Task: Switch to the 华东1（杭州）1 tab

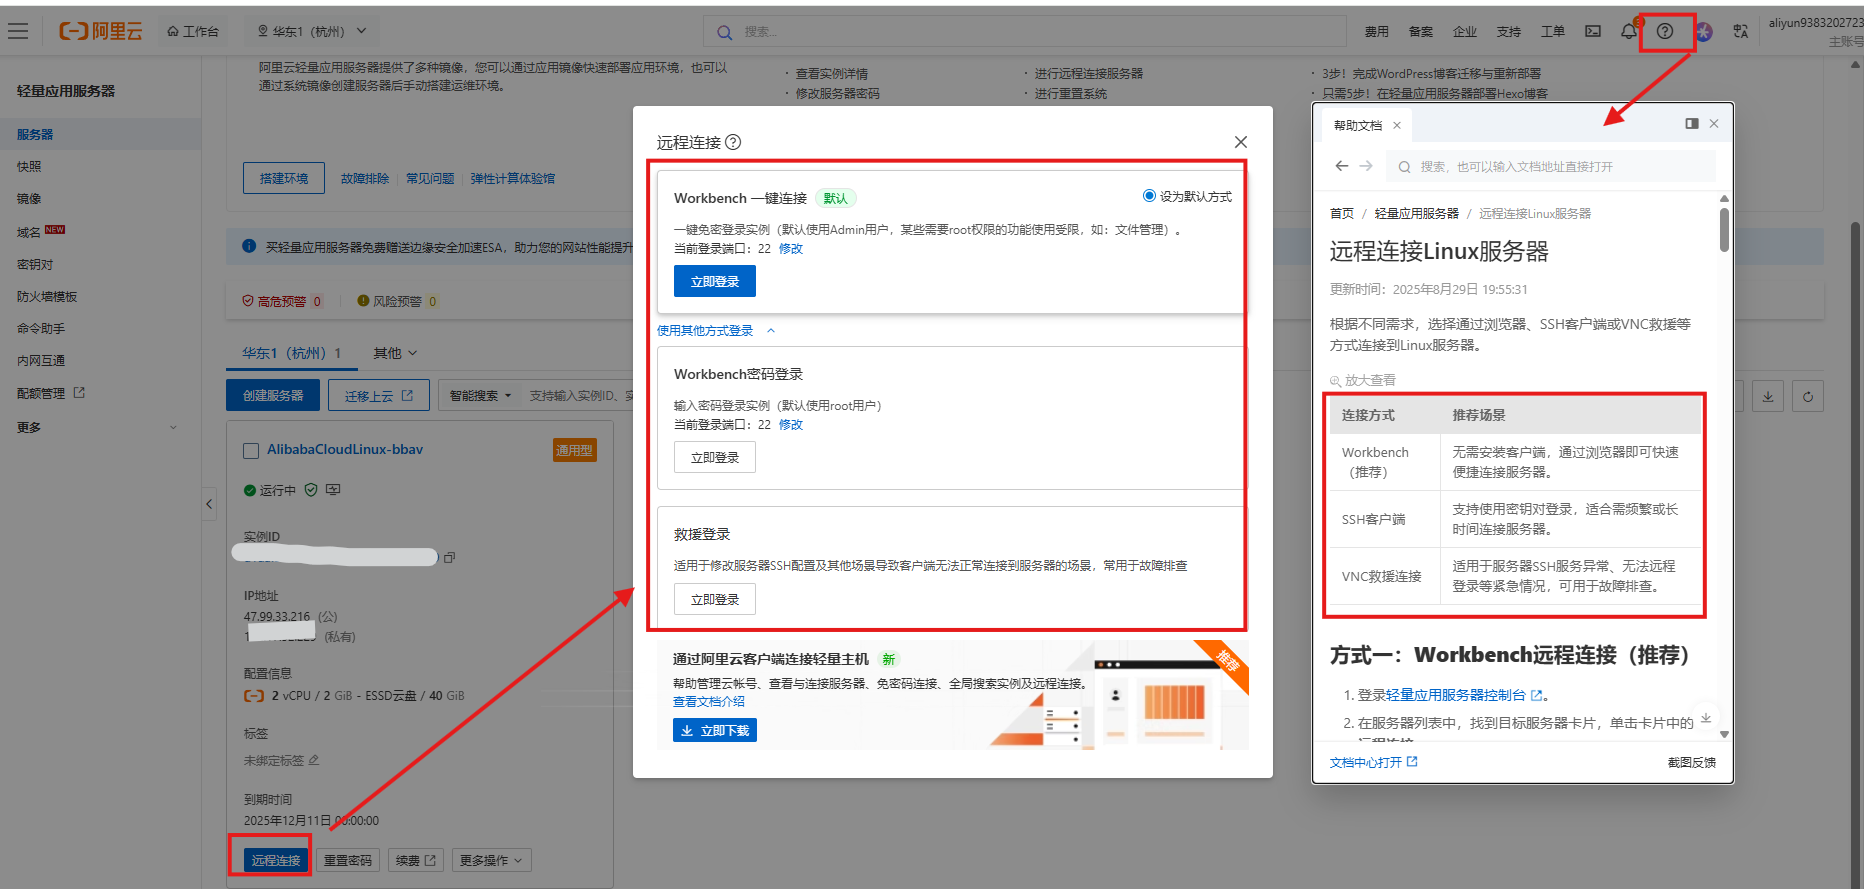Action: pos(292,353)
